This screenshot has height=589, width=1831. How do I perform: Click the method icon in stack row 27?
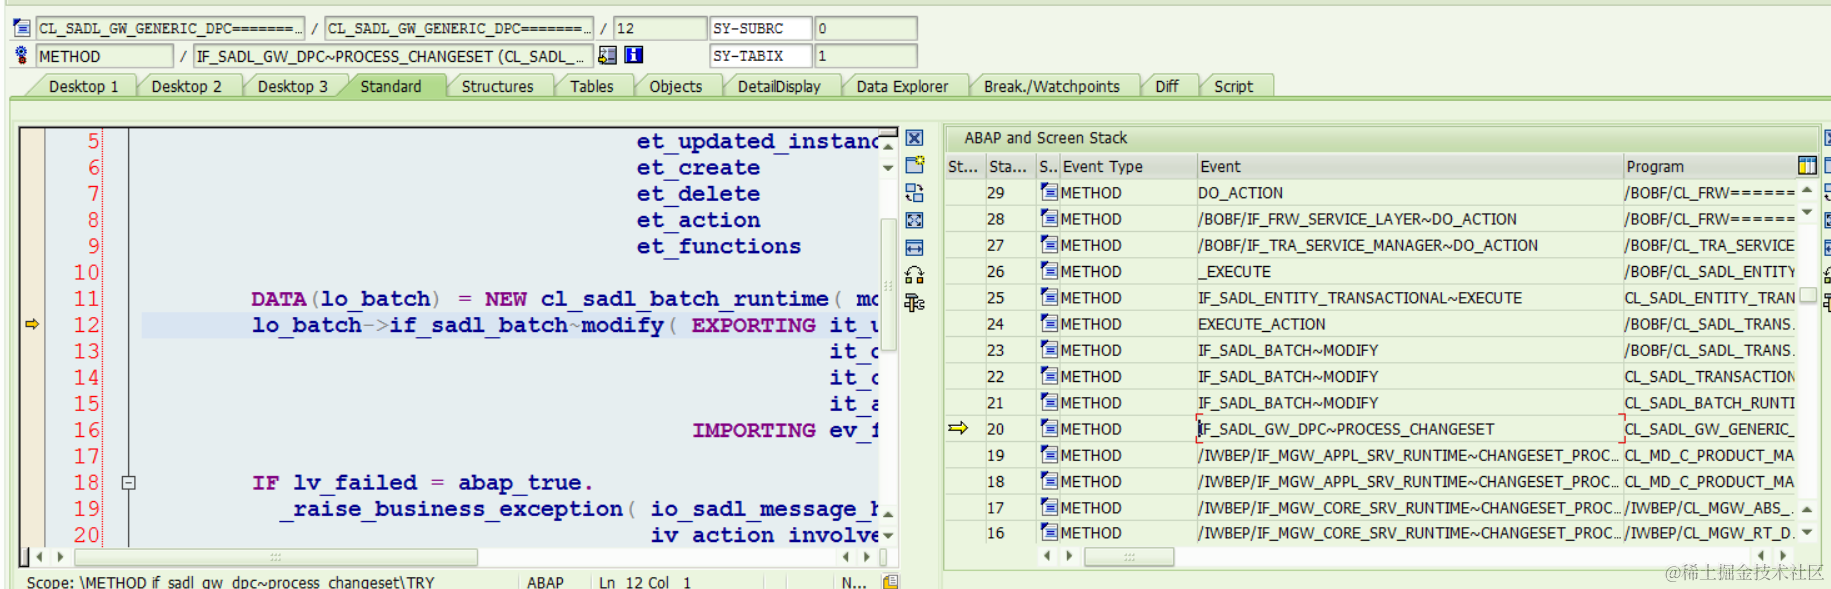tap(1049, 244)
